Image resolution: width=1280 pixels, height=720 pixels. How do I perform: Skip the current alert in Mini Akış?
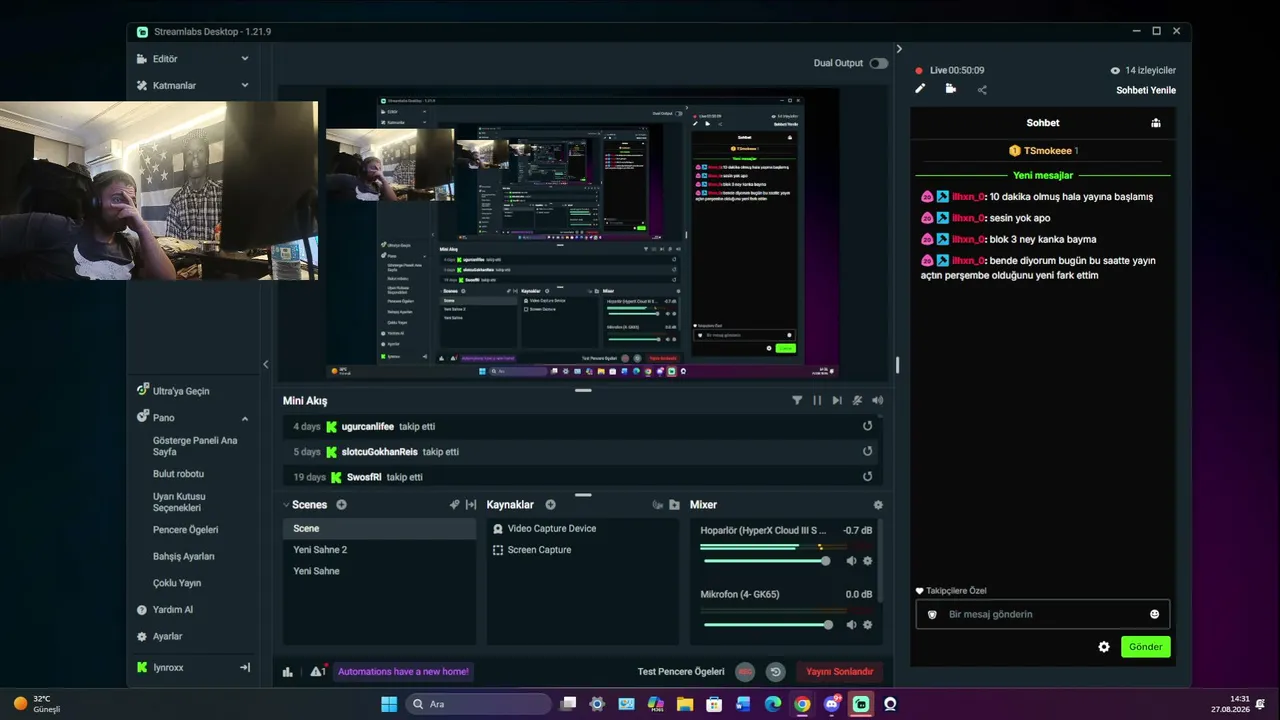coord(837,400)
